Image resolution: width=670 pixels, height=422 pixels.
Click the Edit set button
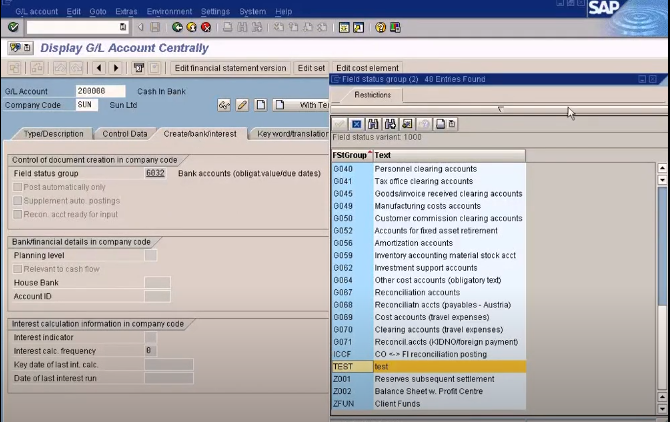point(311,68)
